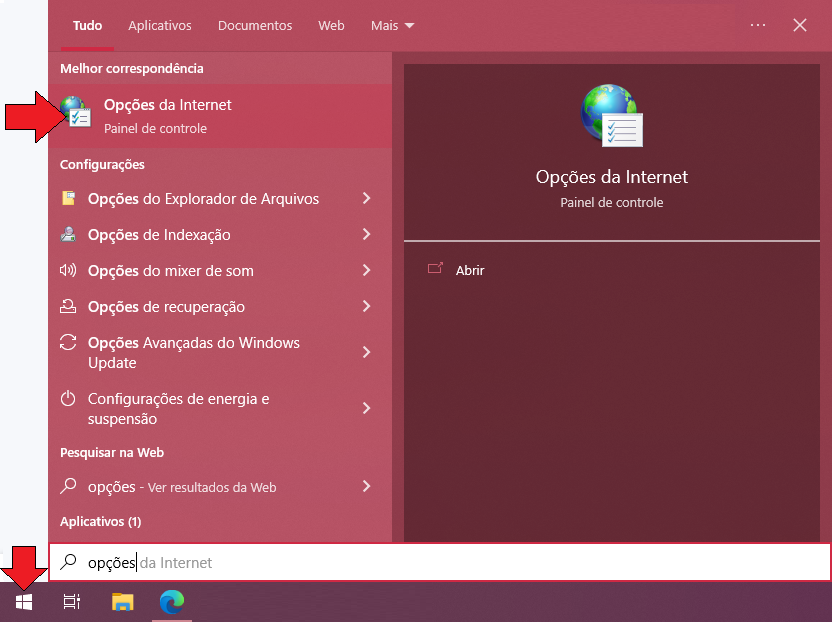The height and width of the screenshot is (623, 832).
Task: Click the sync icon beside Opções Avançadas do Windows Update
Action: [x=68, y=342]
